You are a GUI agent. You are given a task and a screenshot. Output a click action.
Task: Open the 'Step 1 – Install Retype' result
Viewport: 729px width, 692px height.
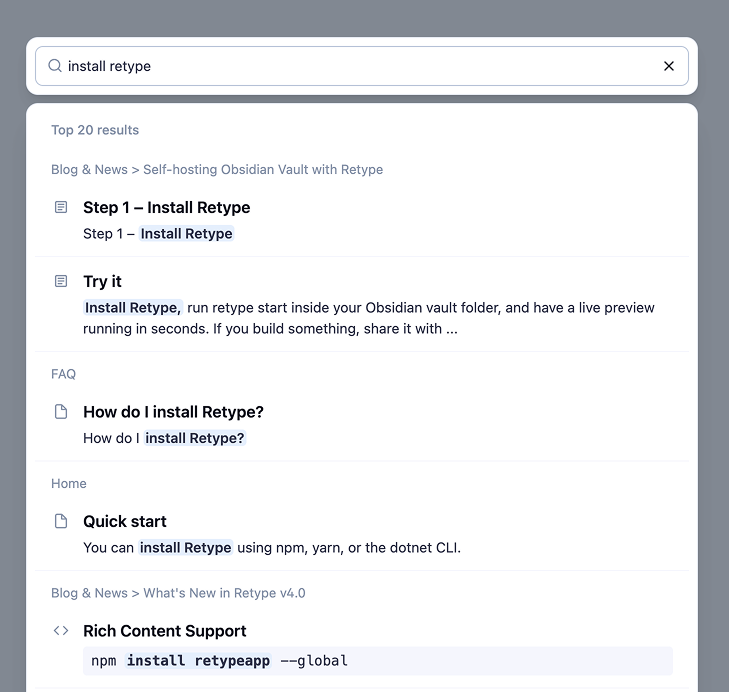click(x=166, y=208)
